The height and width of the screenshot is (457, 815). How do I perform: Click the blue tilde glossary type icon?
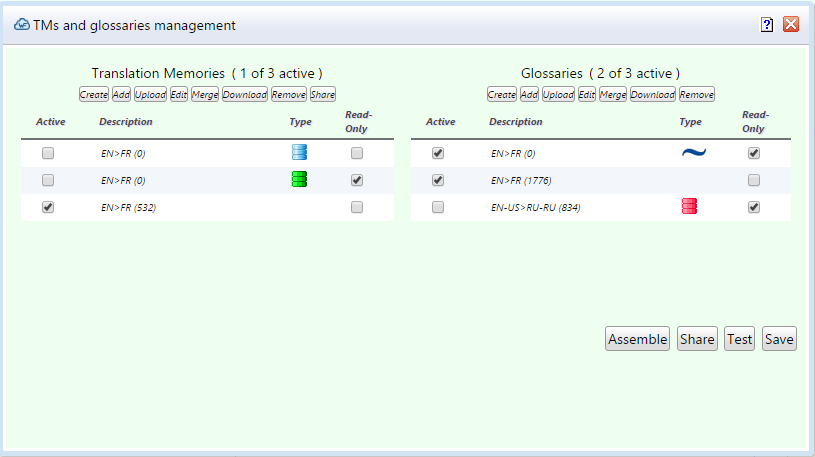(x=693, y=153)
